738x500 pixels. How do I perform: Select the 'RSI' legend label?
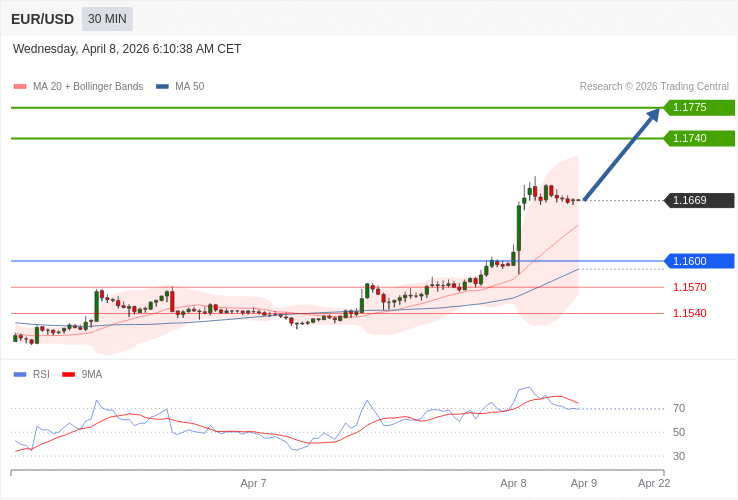click(41, 375)
